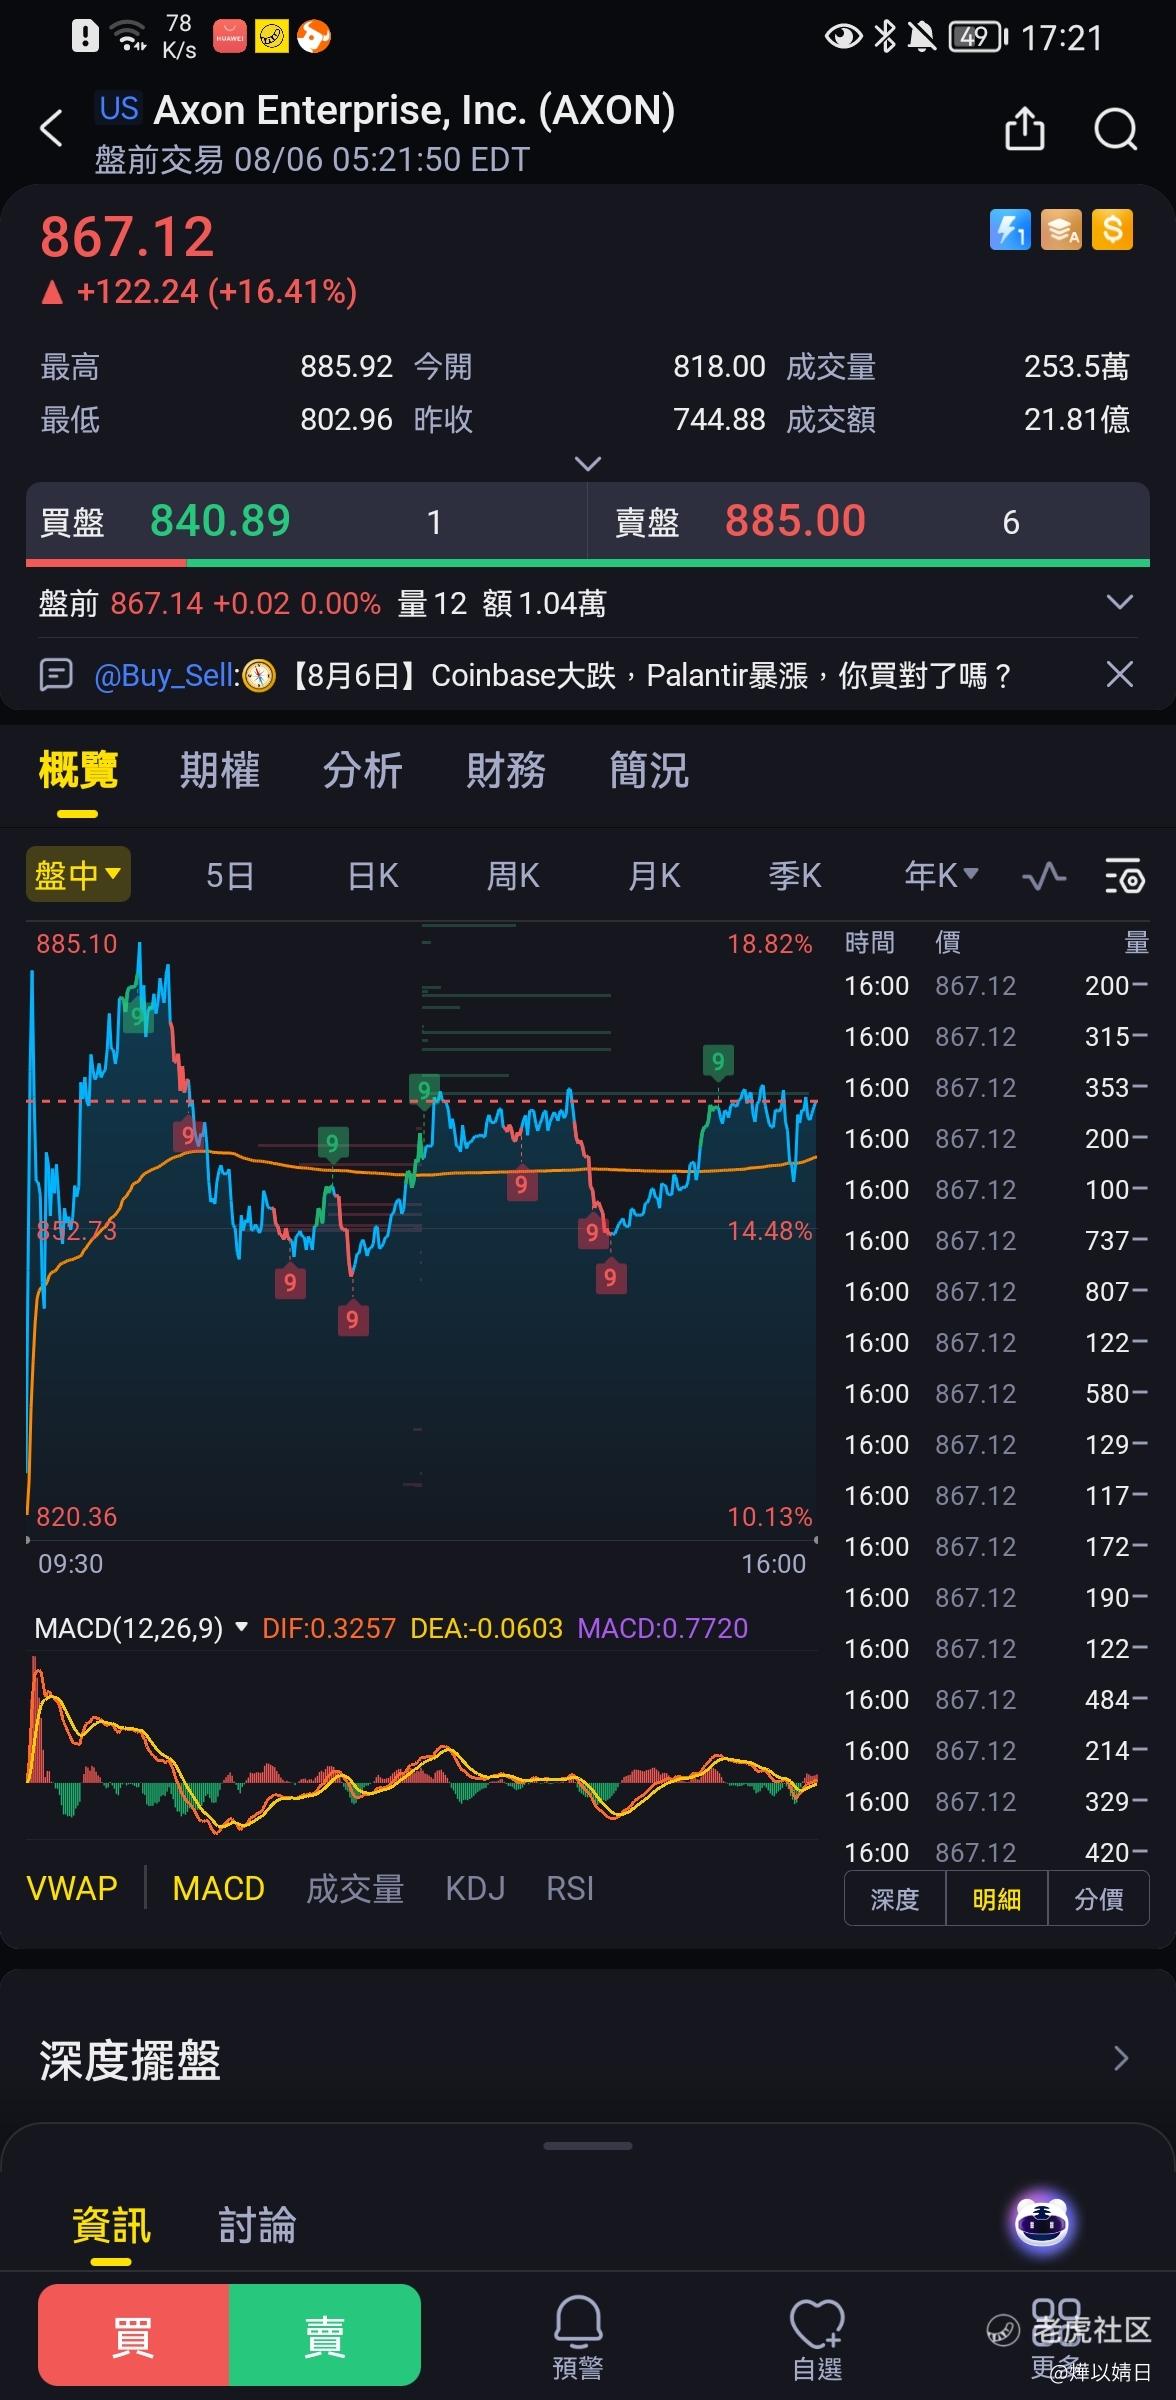Screen dimensions: 1176x2400
Task: Select the 5日 chart range
Action: pos(230,876)
